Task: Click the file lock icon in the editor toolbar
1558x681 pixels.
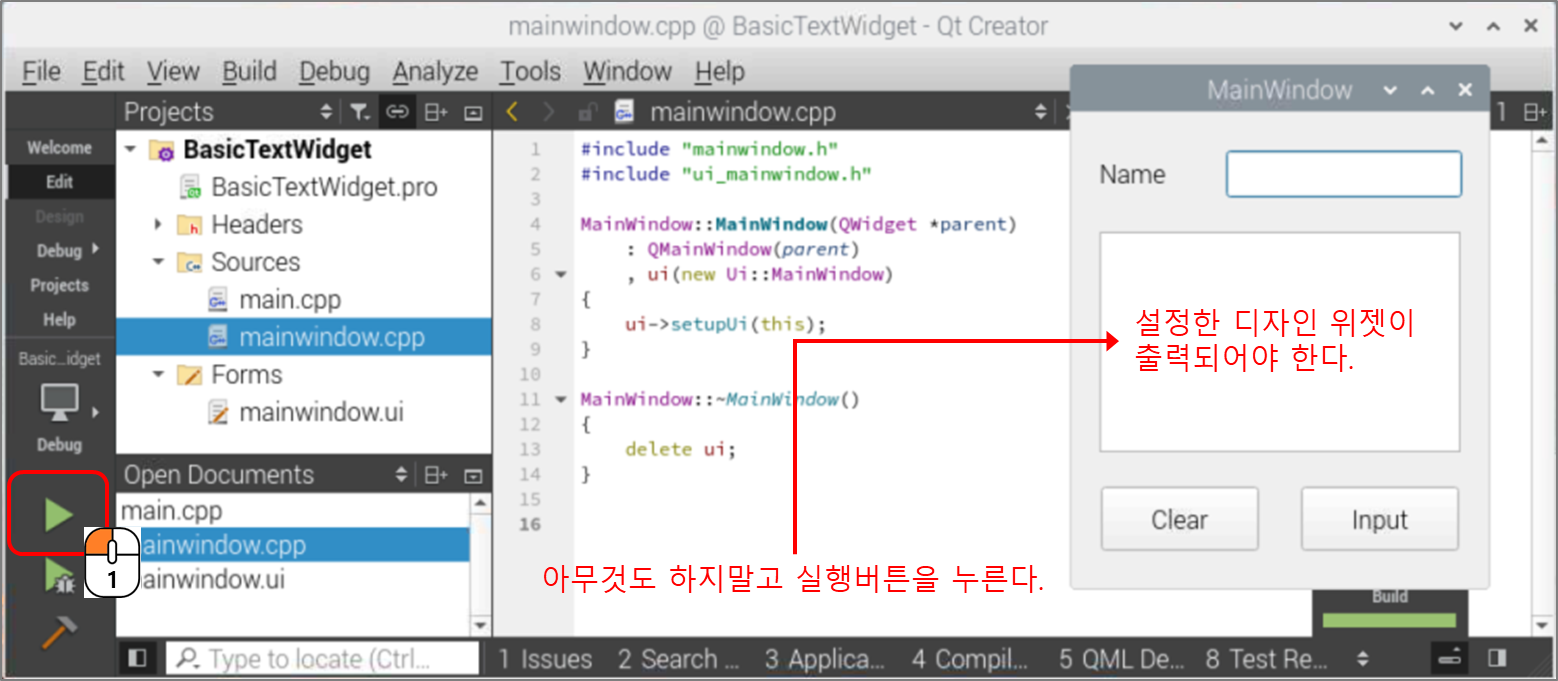Action: pyautogui.click(x=589, y=112)
